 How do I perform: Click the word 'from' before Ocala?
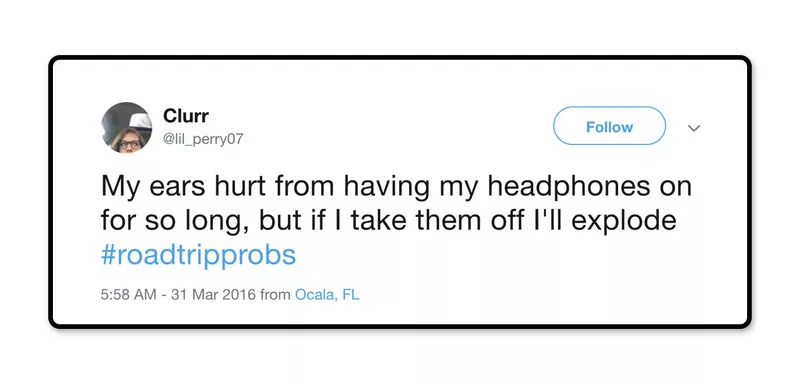pyautogui.click(x=275, y=294)
